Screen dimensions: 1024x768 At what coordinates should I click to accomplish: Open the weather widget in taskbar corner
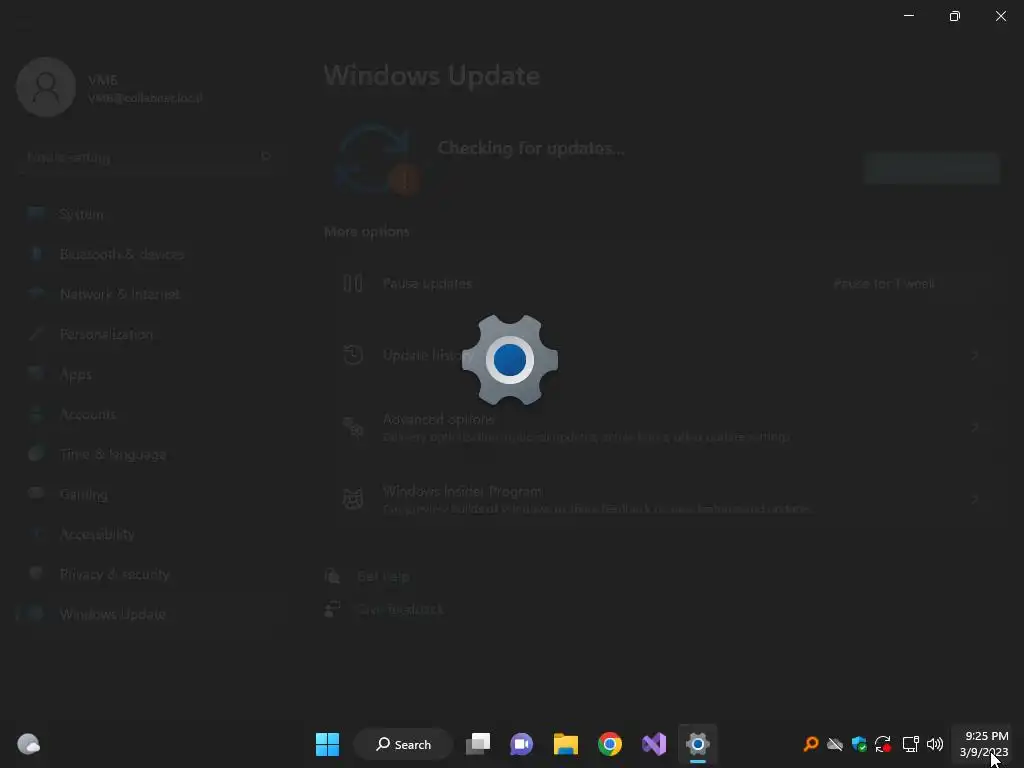point(28,744)
